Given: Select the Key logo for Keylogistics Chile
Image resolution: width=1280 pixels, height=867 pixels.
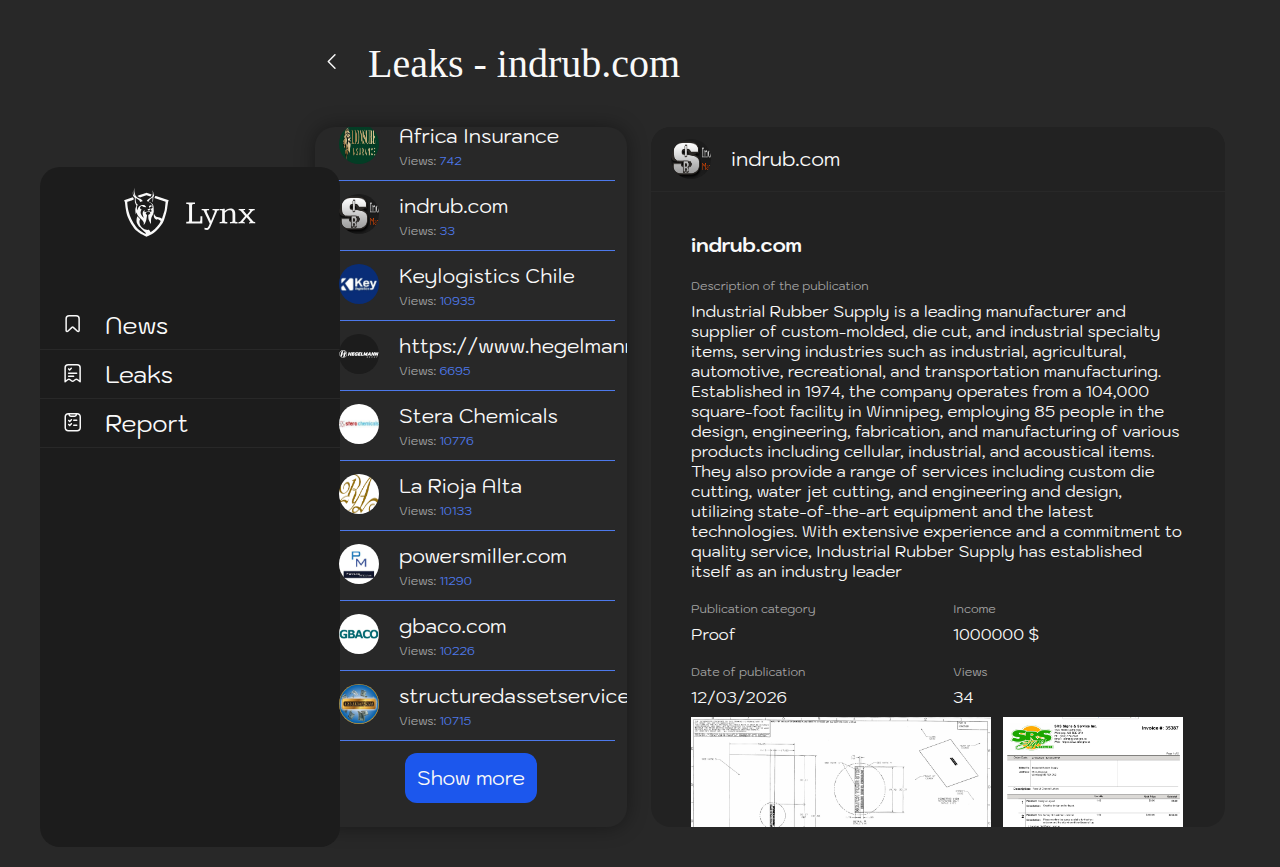Looking at the screenshot, I should coord(359,284).
